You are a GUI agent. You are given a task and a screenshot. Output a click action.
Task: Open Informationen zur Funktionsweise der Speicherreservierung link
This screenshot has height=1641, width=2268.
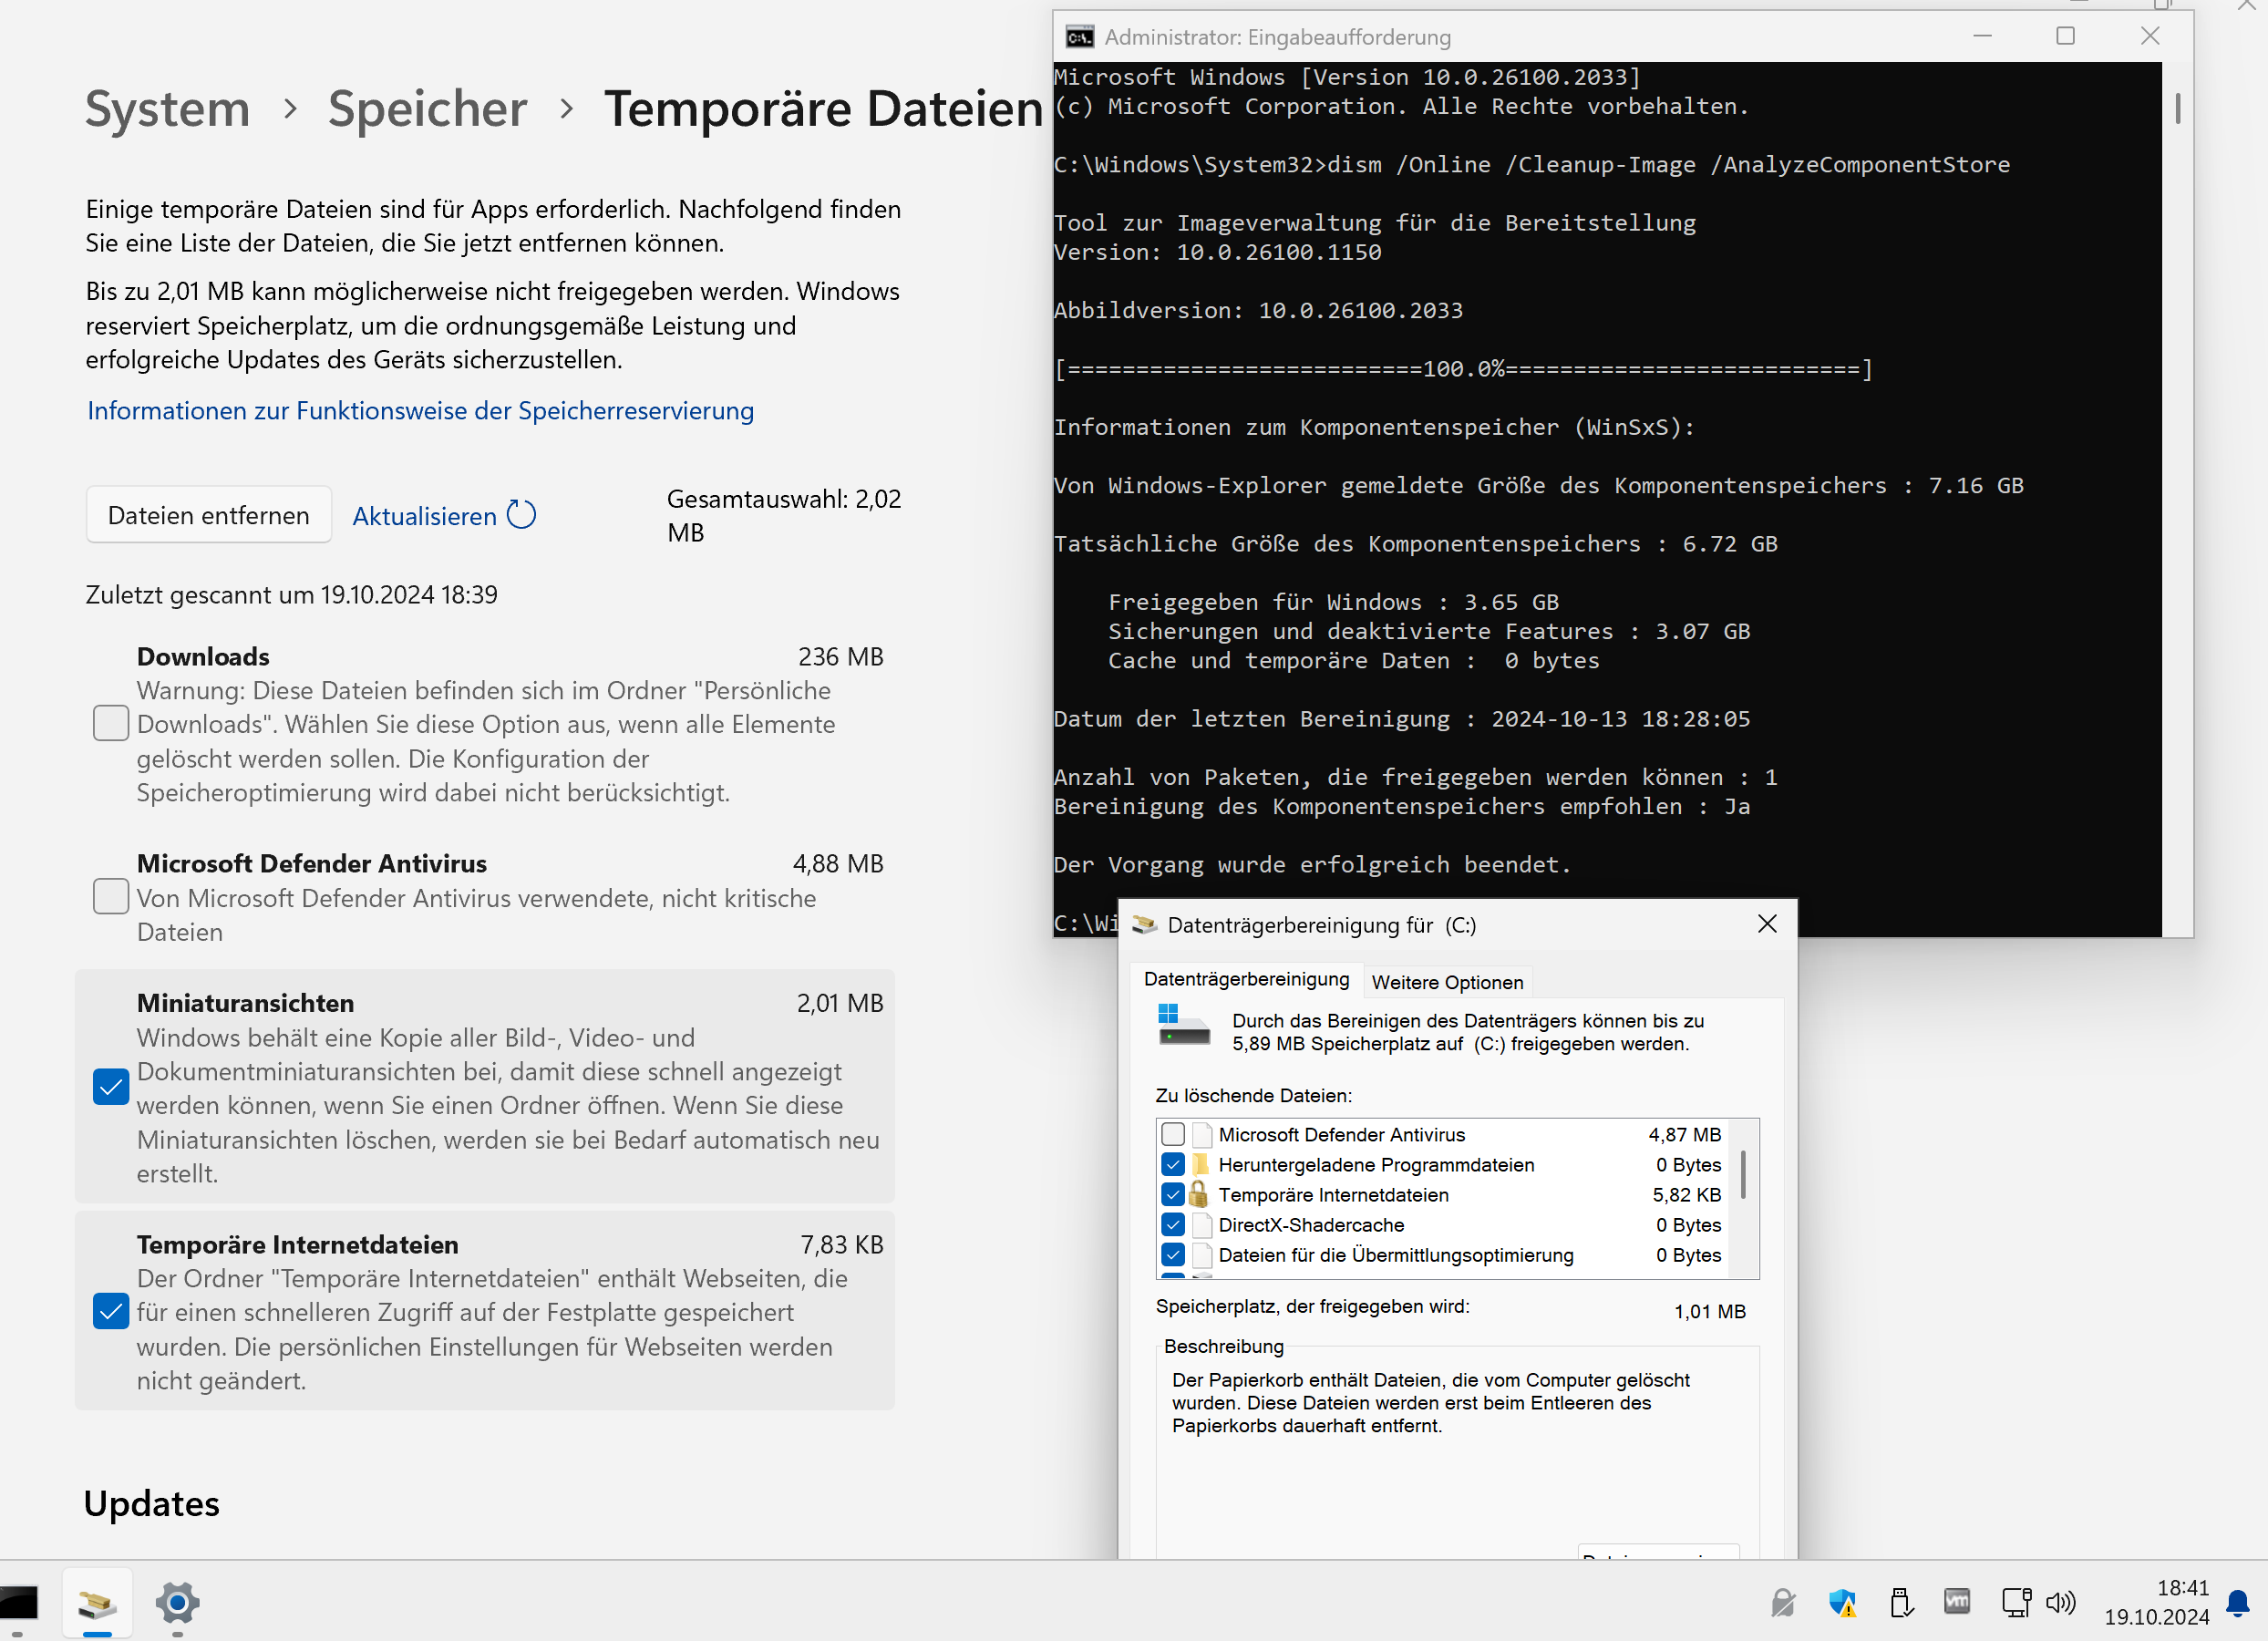(420, 410)
